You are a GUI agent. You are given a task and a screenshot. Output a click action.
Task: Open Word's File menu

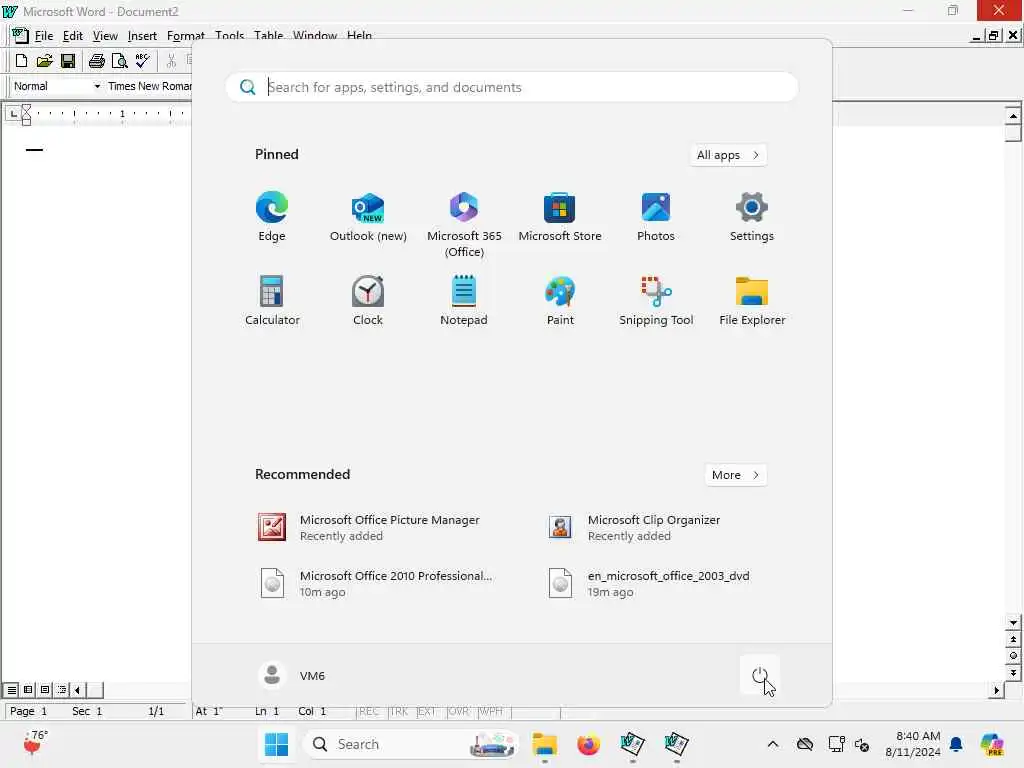coord(44,36)
